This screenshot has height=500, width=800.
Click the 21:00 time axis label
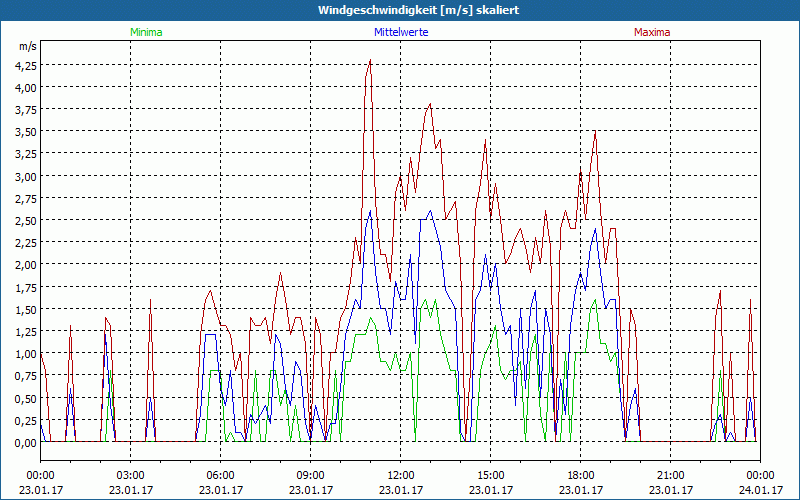[670, 476]
